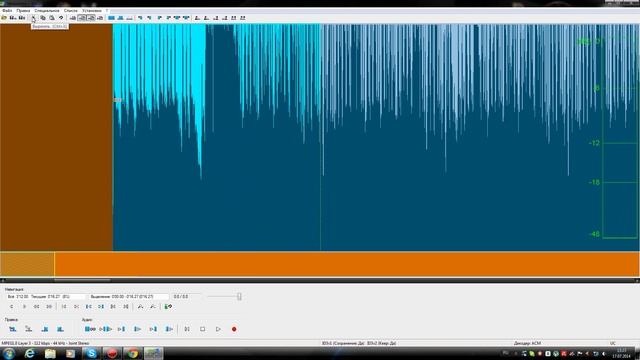This screenshot has width=640, height=360.
Task: Open Windows Explorer folder from the taskbar
Action: 50,353
